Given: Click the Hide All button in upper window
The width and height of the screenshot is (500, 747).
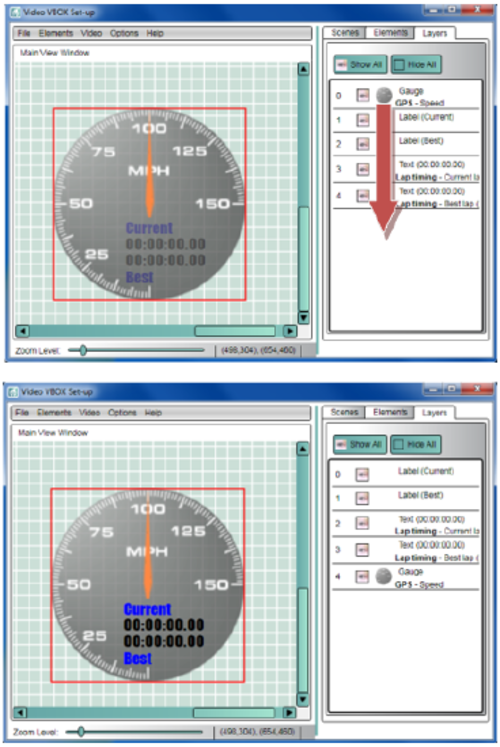Looking at the screenshot, I should pos(416,64).
